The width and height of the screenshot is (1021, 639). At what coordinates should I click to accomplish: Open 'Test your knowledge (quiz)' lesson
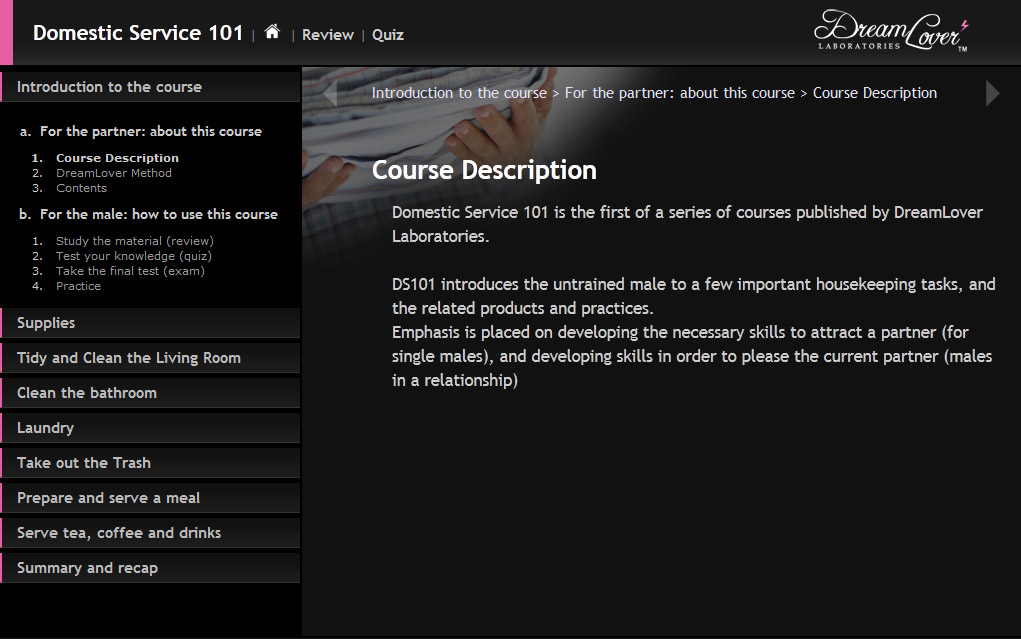pos(133,256)
